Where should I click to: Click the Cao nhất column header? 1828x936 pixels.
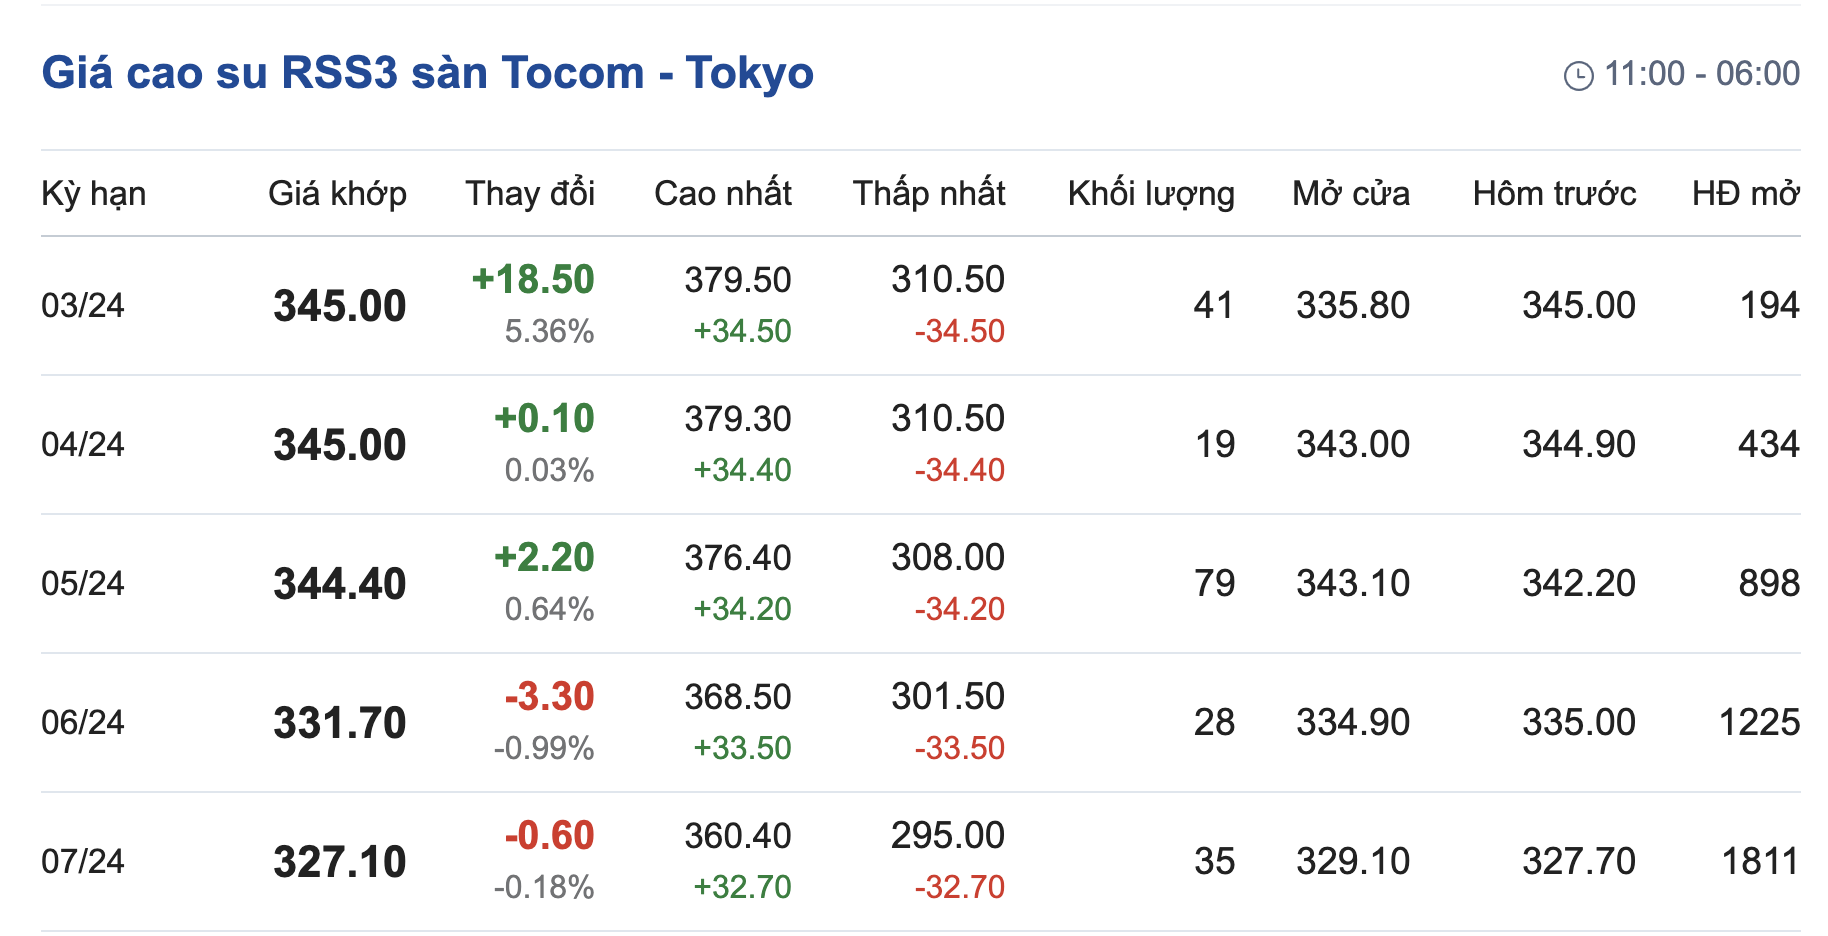[723, 193]
